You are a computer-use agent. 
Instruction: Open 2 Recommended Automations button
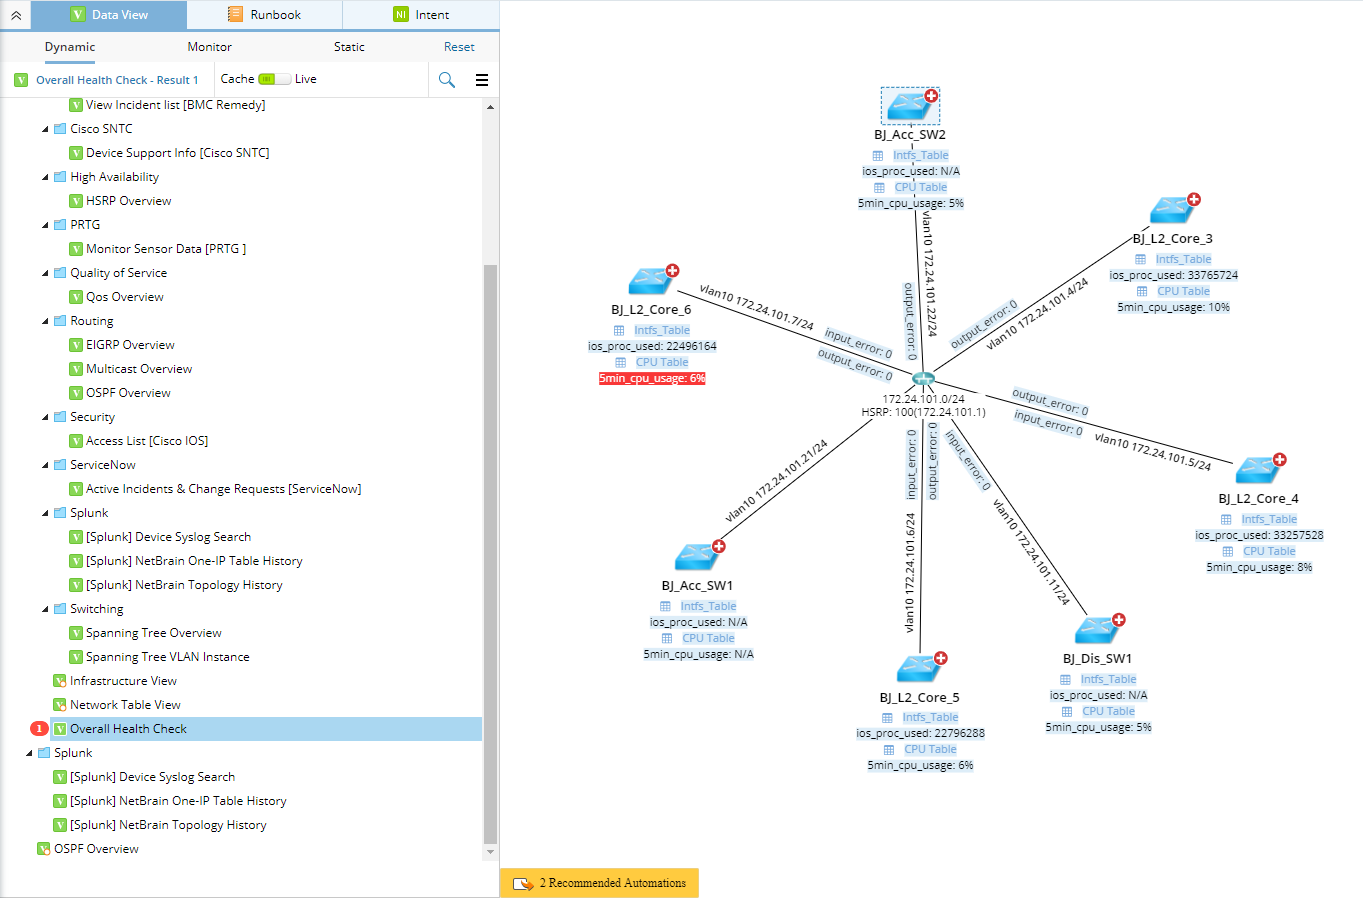click(599, 883)
